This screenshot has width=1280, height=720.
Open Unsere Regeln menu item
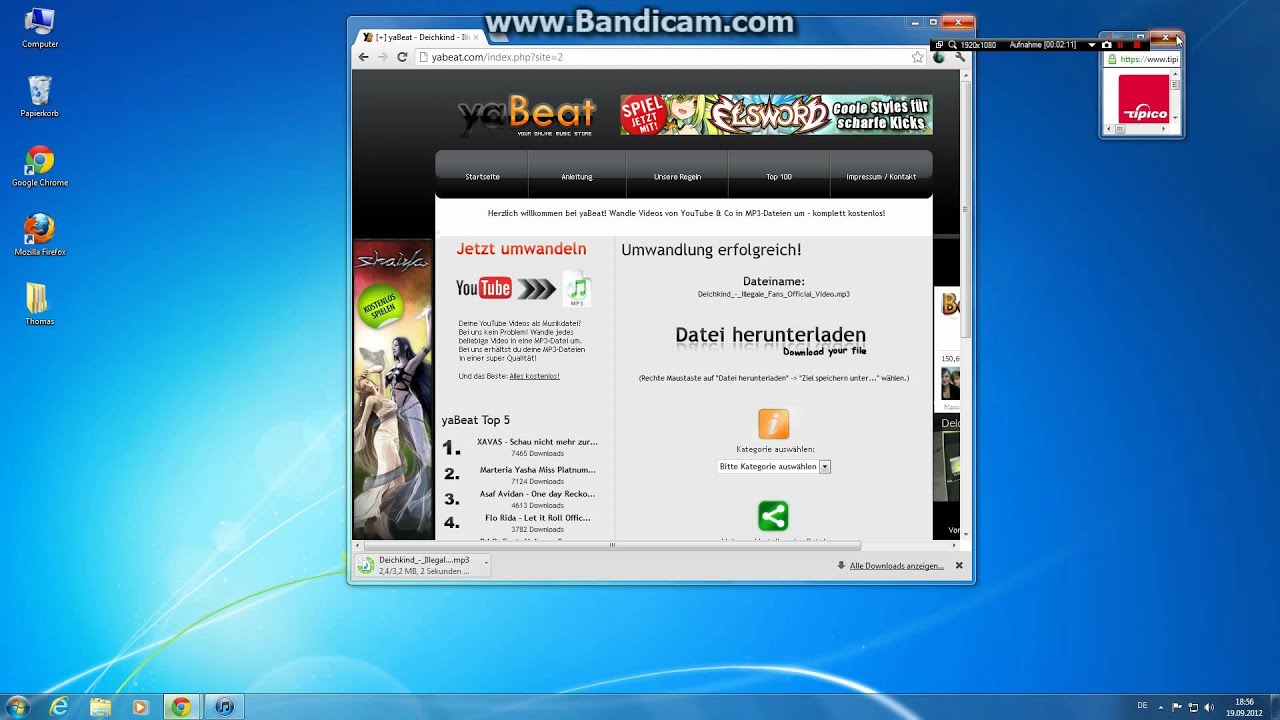click(677, 177)
